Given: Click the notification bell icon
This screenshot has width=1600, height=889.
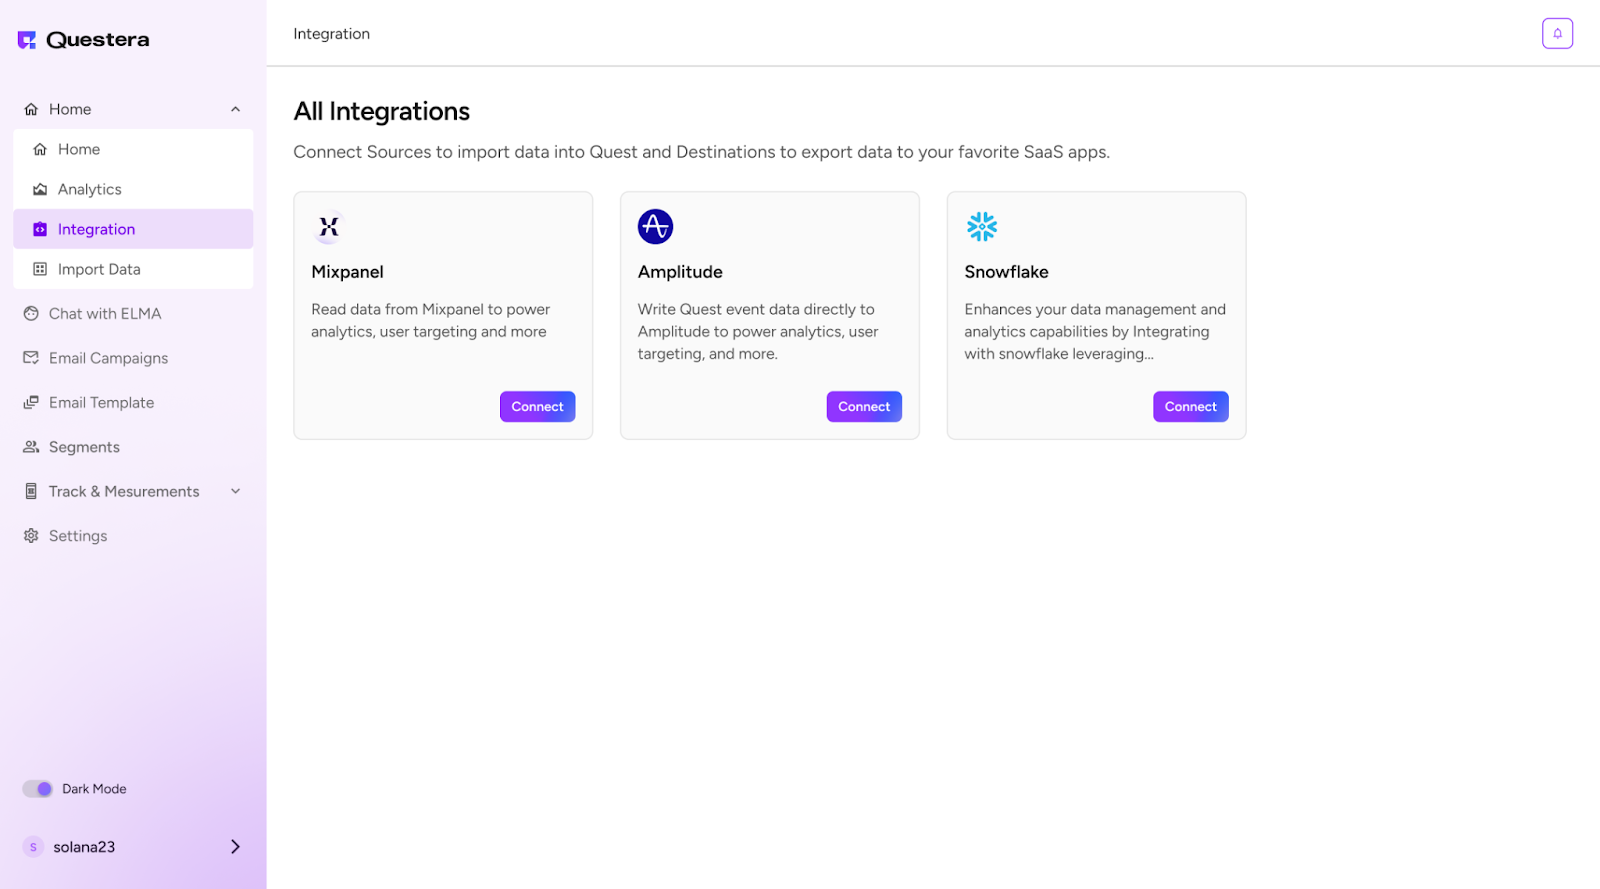Looking at the screenshot, I should pos(1557,33).
